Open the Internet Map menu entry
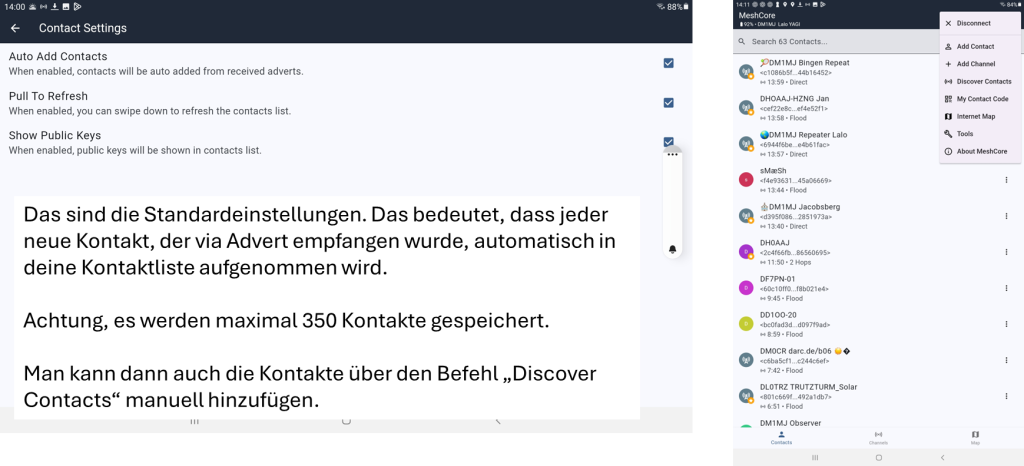This screenshot has width=1024, height=466. (975, 116)
